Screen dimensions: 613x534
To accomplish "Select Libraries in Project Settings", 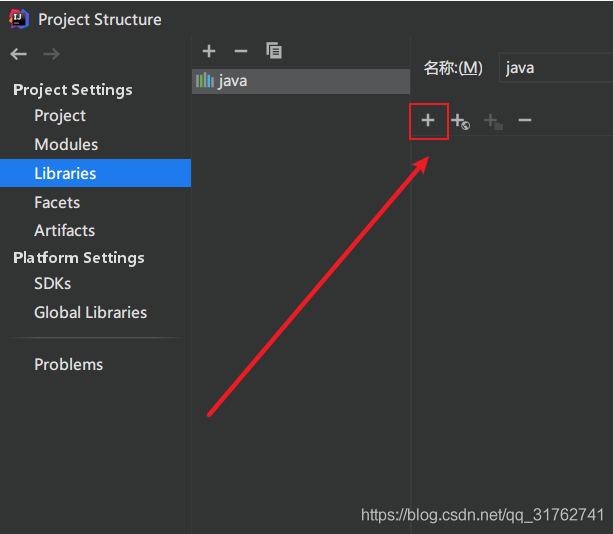I will coord(65,173).
